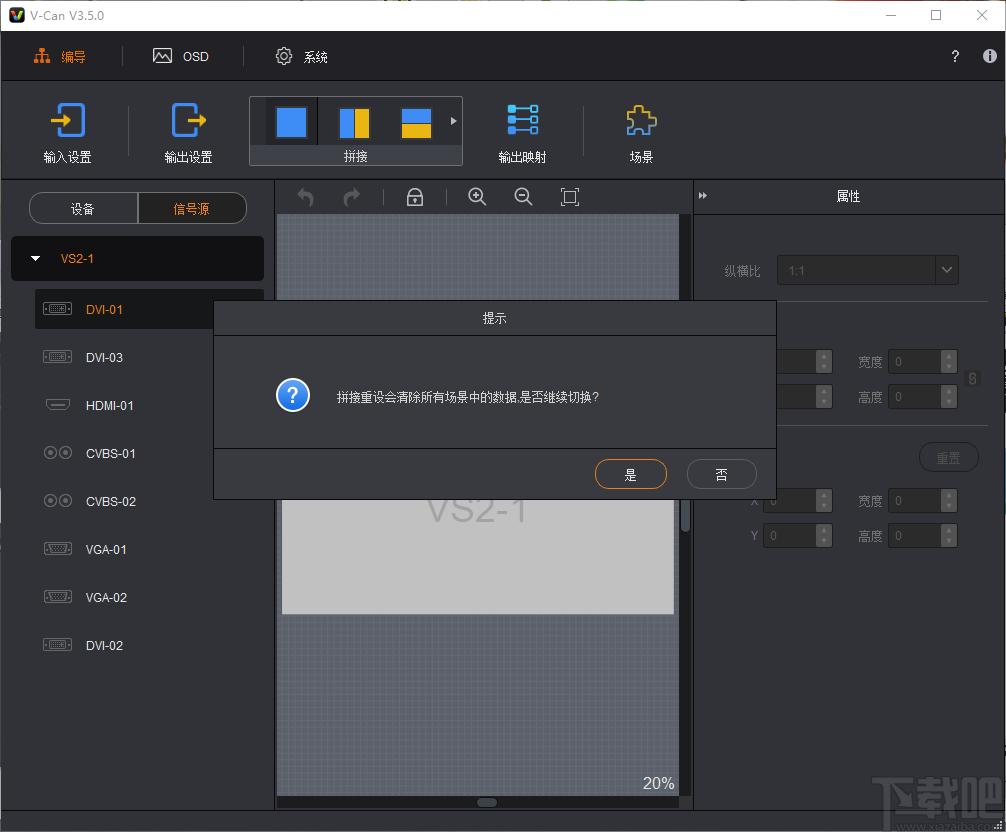Click the canvas lock icon

tap(415, 197)
